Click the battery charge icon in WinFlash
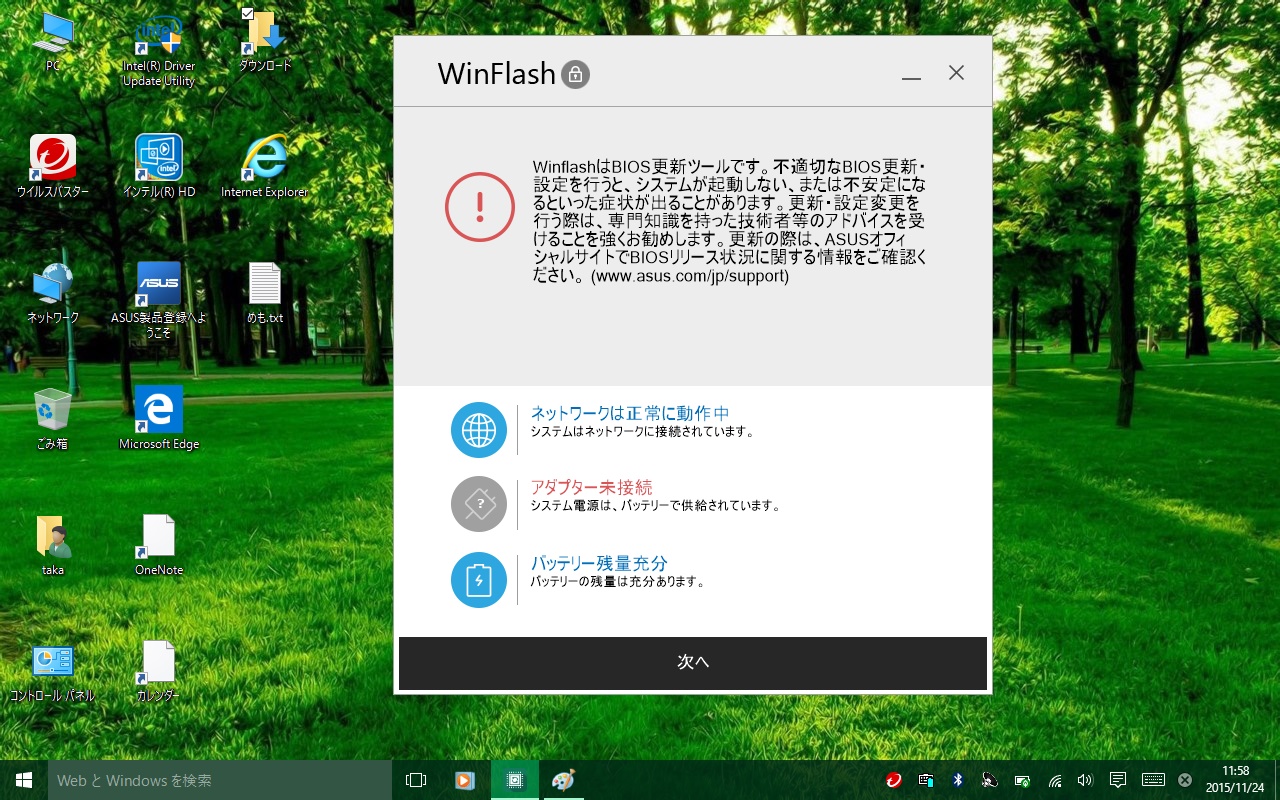Image resolution: width=1280 pixels, height=800 pixels. click(479, 580)
